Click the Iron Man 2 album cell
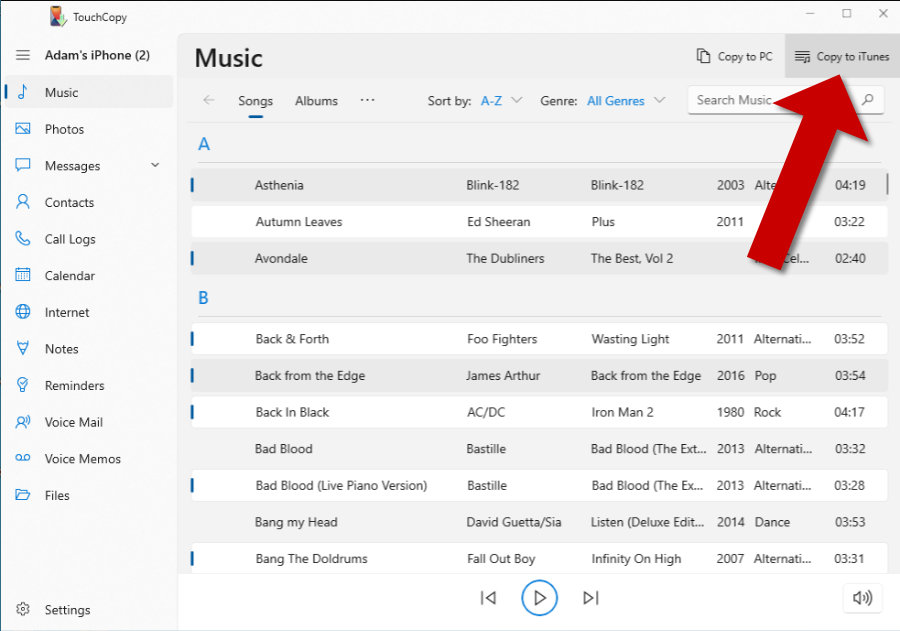This screenshot has height=631, width=900. click(x=622, y=412)
